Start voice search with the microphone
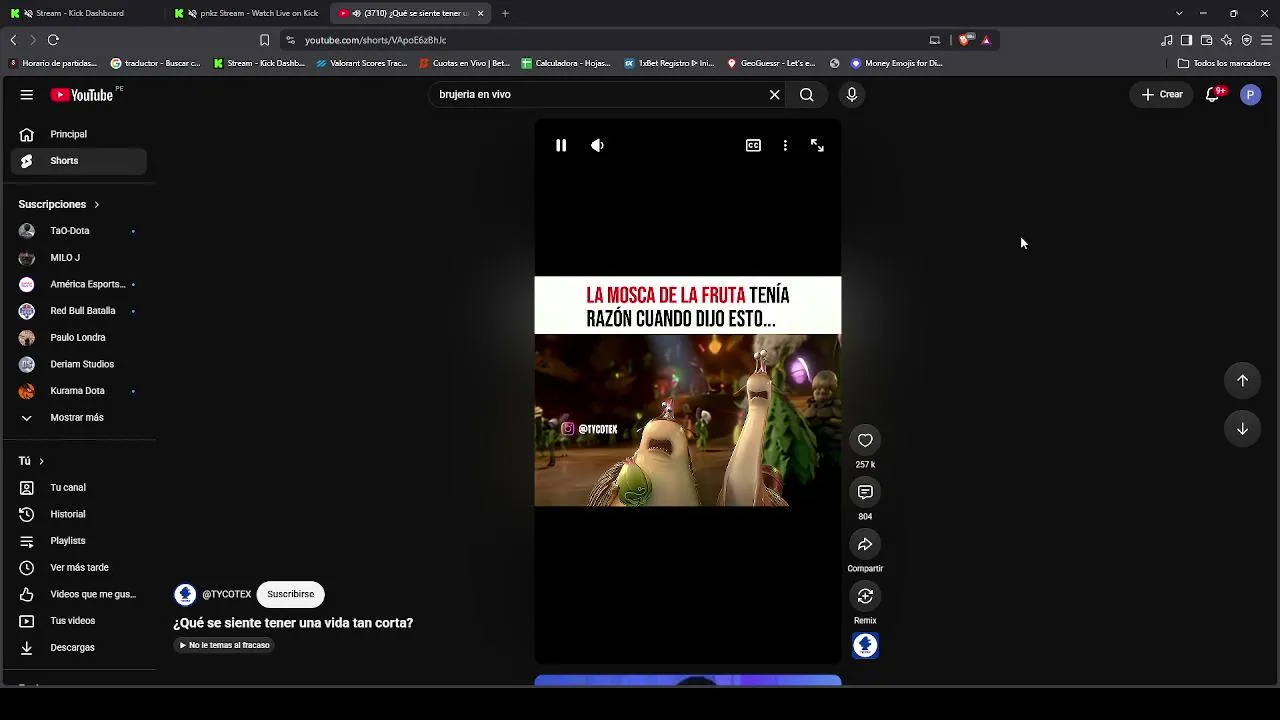The width and height of the screenshot is (1280, 720). pyautogui.click(x=852, y=95)
